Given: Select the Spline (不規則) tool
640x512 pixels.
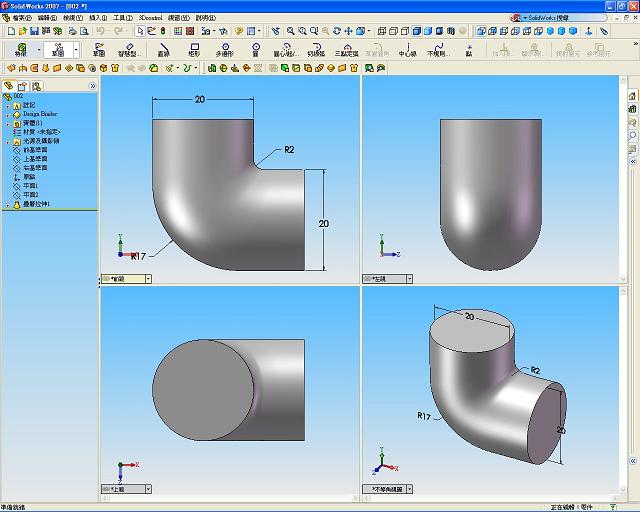Looking at the screenshot, I should pyautogui.click(x=438, y=50).
